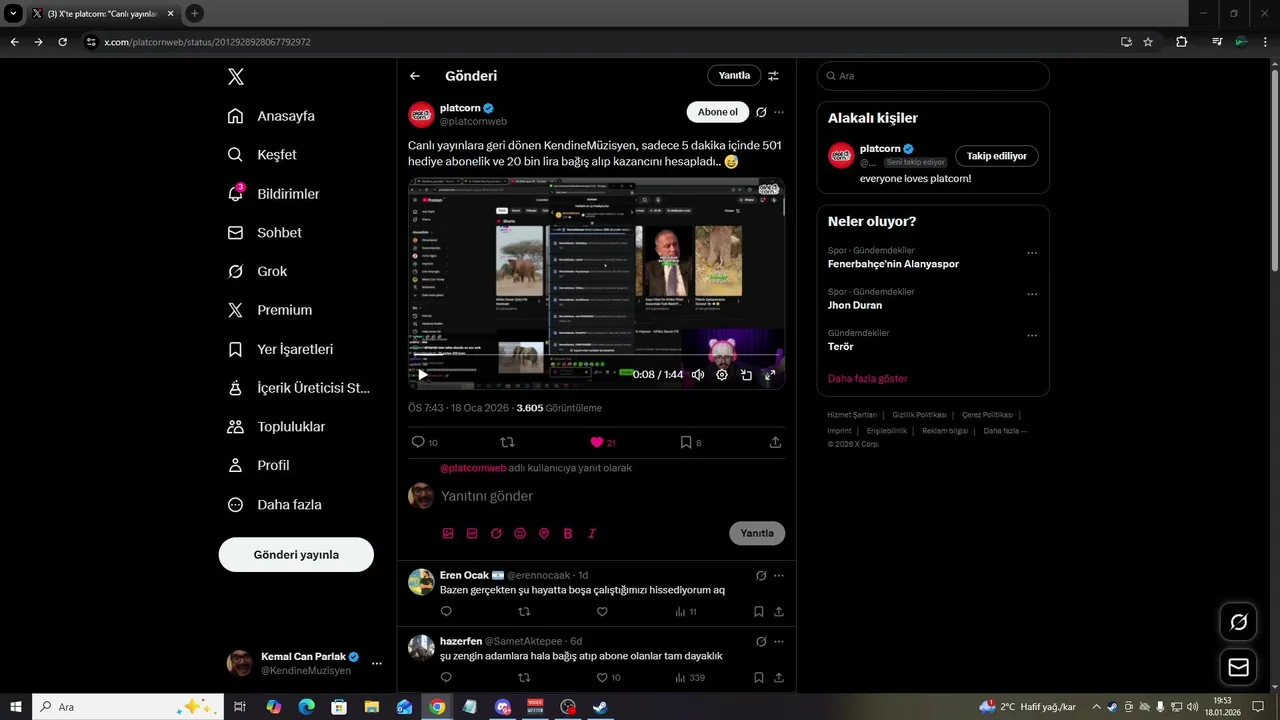Open the floating messages button
Image resolution: width=1280 pixels, height=720 pixels.
pos(1239,667)
